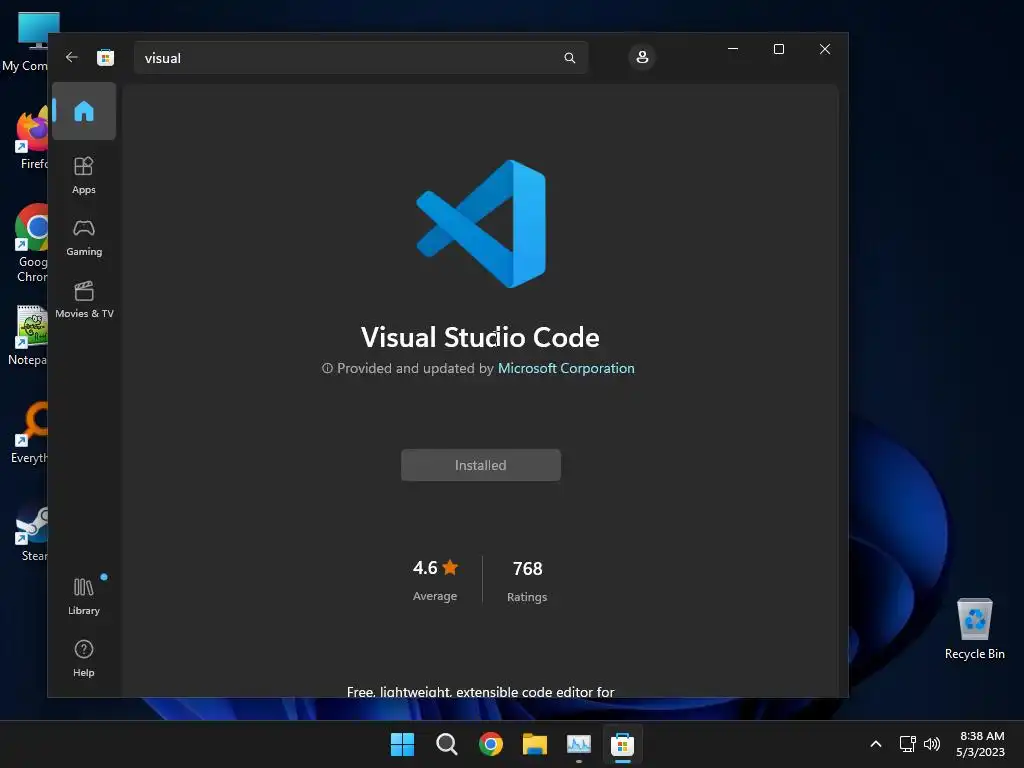Open the network tray icon
The width and height of the screenshot is (1024, 768).
(907, 744)
